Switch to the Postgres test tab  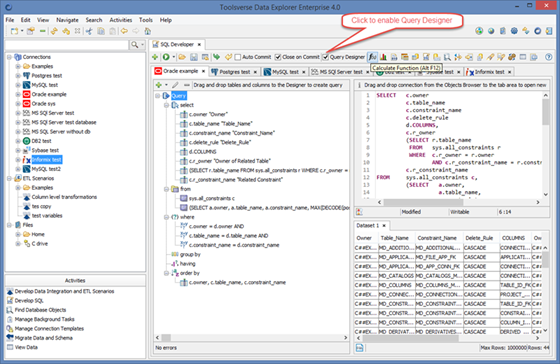[234, 72]
